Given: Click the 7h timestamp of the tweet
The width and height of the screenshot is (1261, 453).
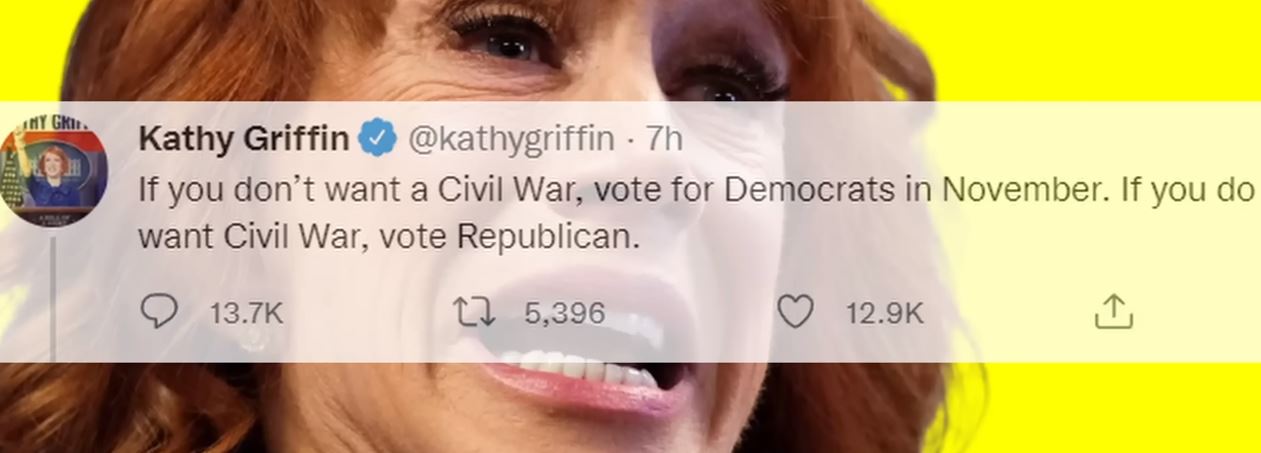Looking at the screenshot, I should [x=664, y=139].
